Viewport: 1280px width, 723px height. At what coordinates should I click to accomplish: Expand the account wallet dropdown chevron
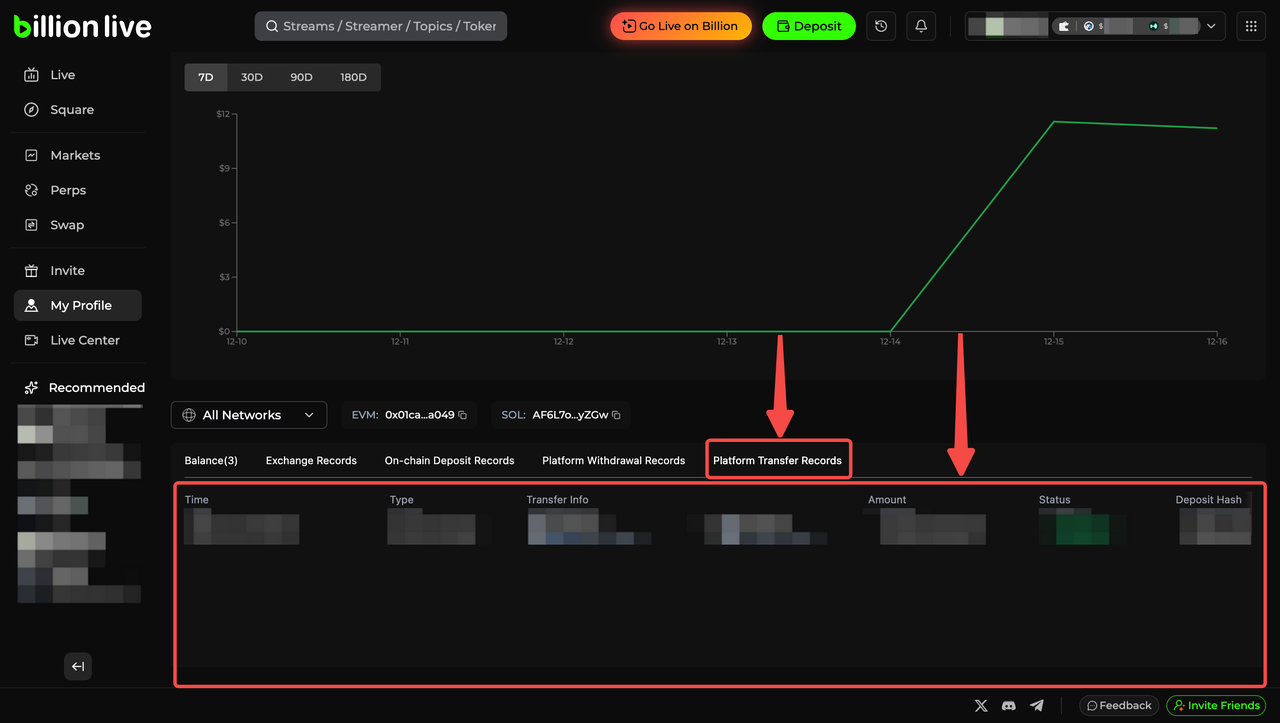pos(1212,26)
